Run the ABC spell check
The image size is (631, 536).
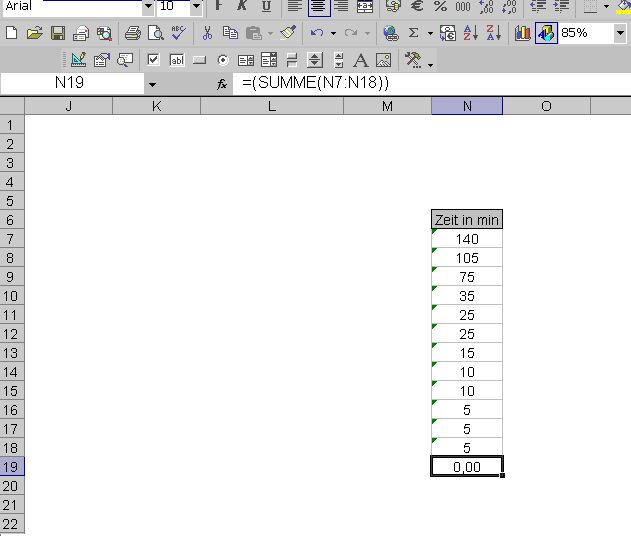[178, 33]
